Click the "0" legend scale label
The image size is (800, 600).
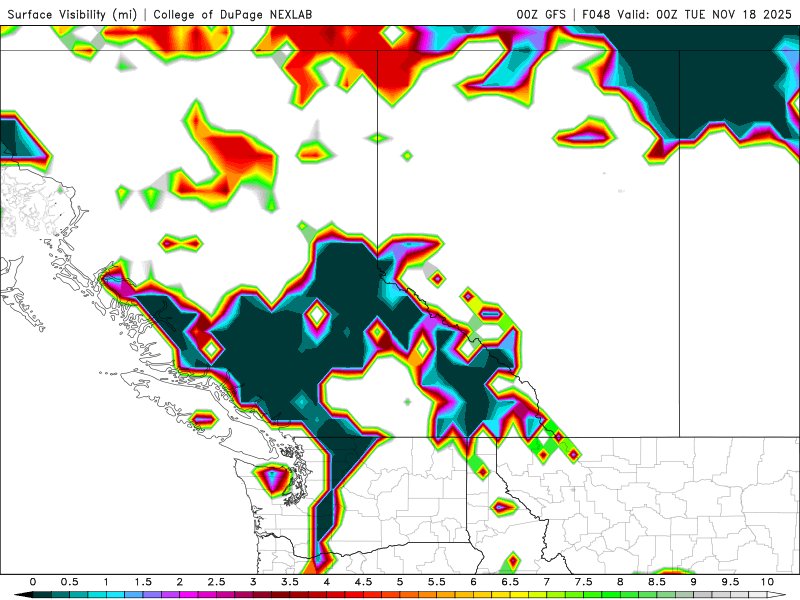pos(33,582)
